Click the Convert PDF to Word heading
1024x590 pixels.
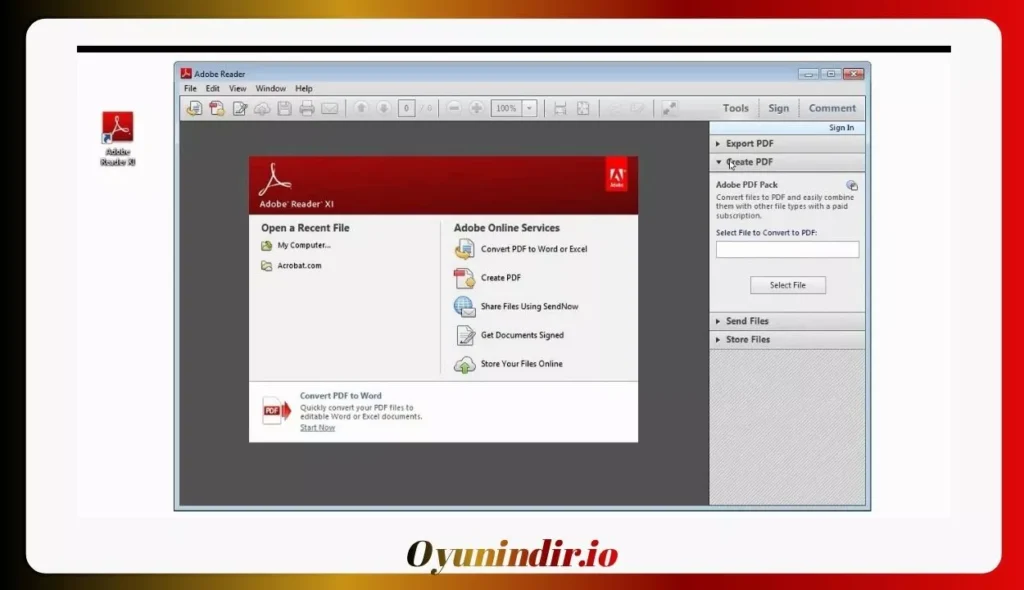coord(340,396)
